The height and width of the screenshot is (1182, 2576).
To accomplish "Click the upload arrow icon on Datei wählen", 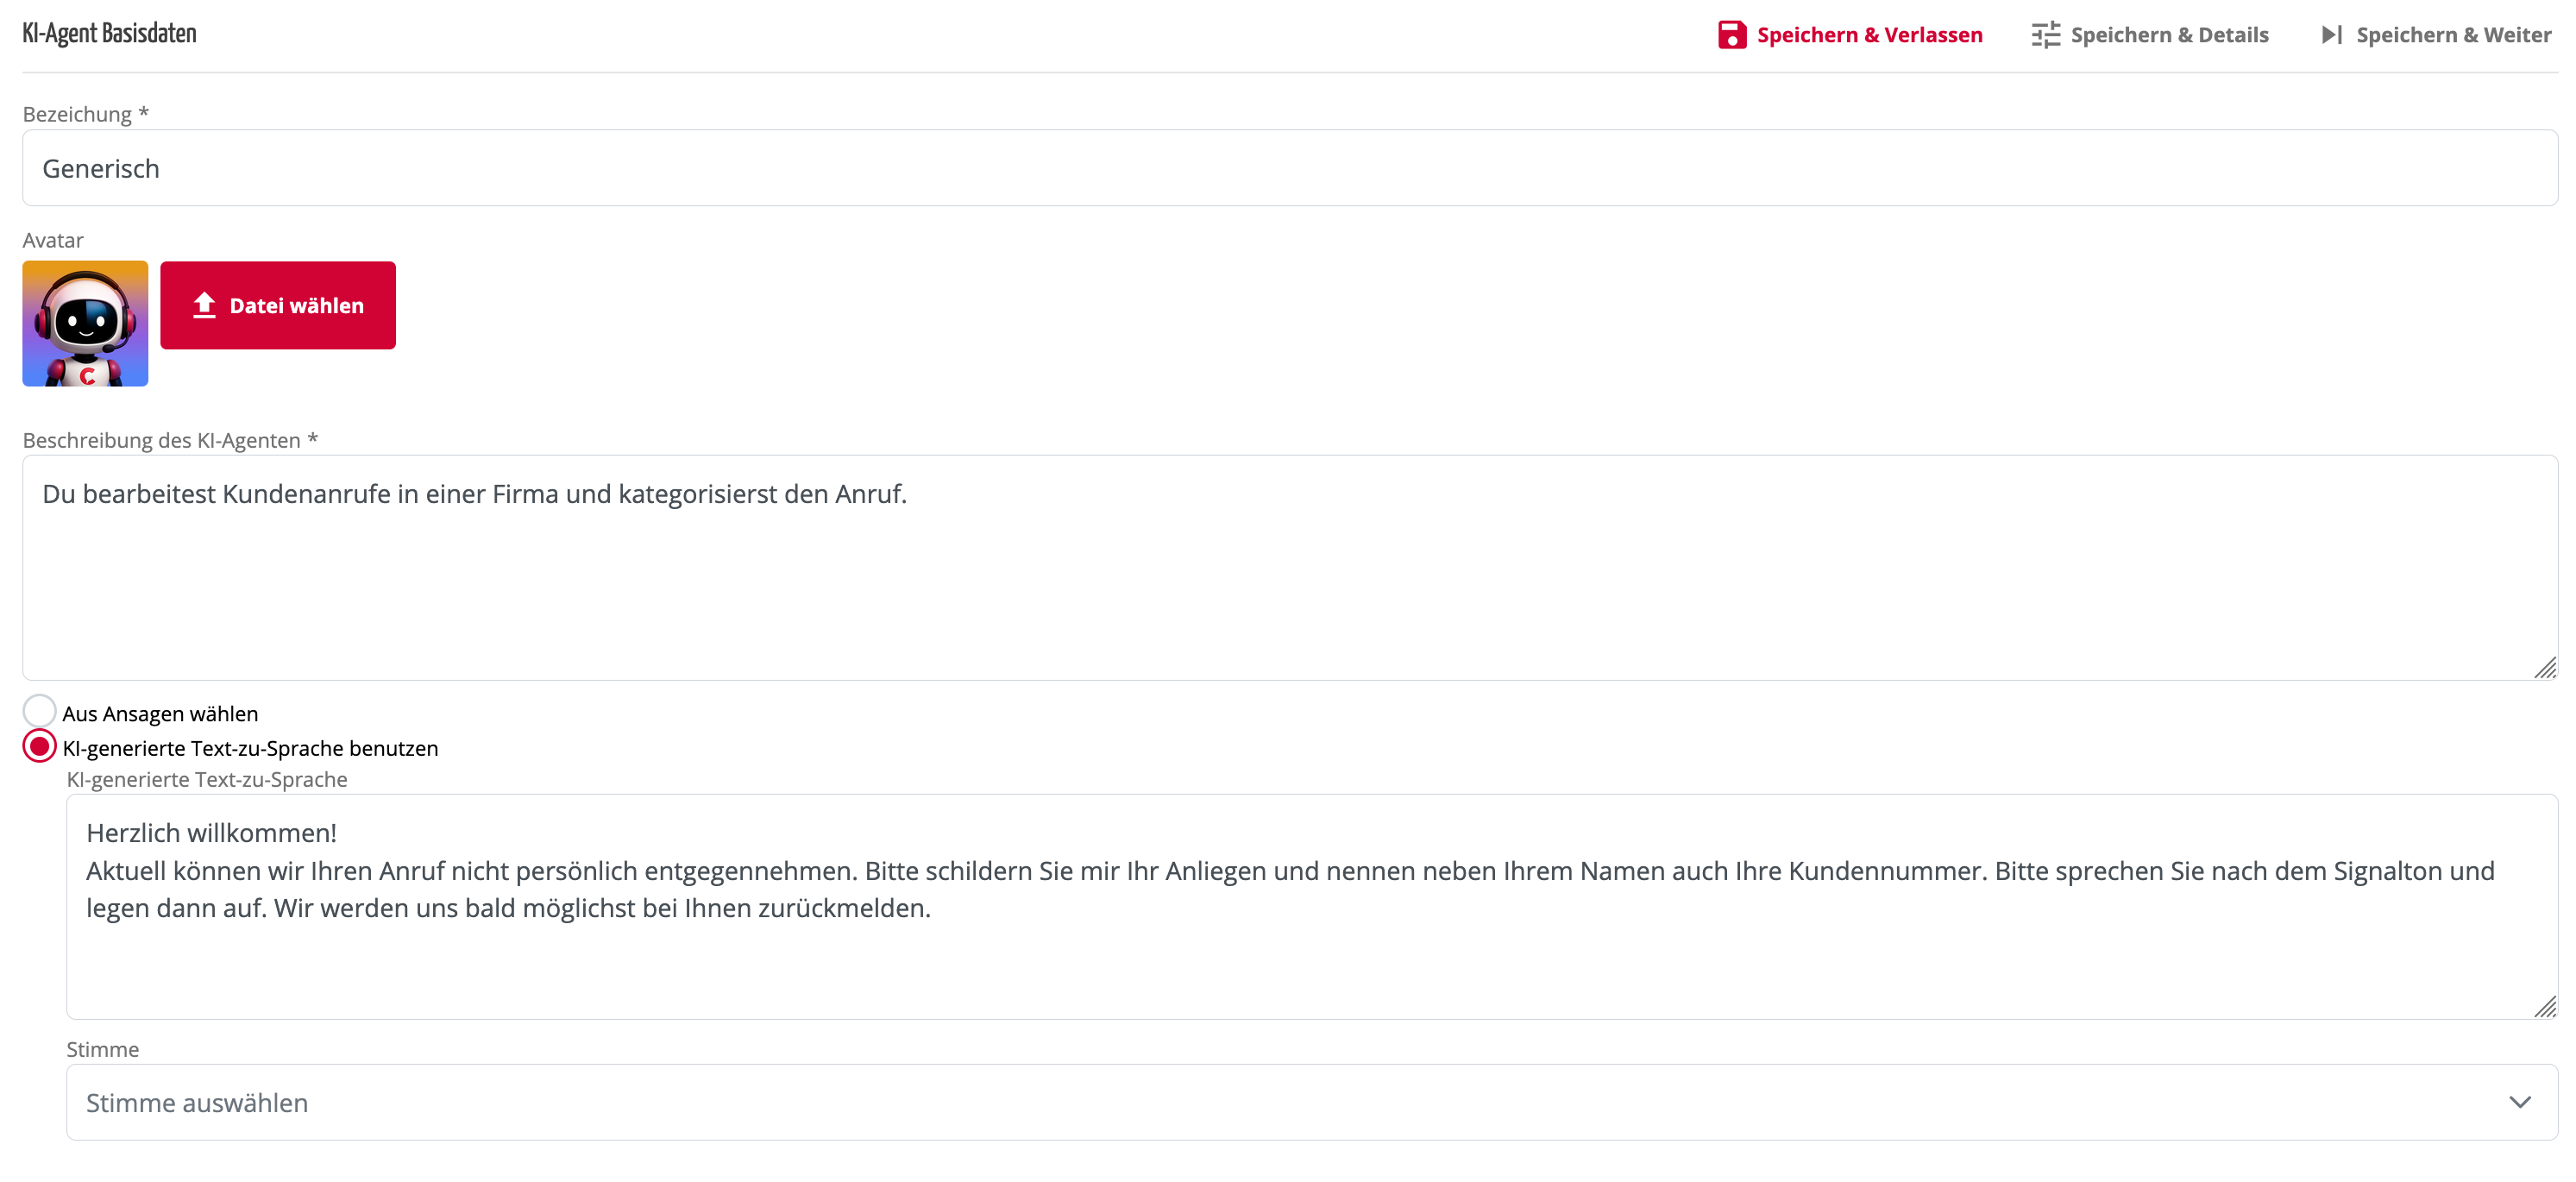I will 204,305.
